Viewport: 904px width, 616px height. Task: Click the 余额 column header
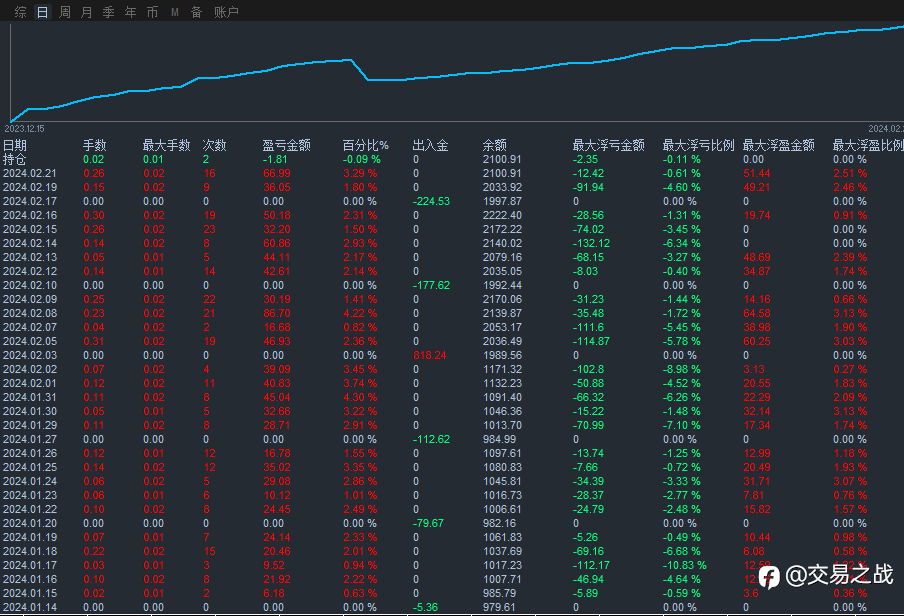(x=494, y=145)
